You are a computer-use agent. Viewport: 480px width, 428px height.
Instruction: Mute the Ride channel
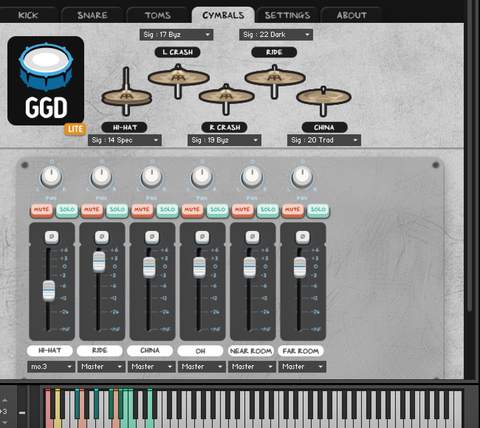coord(92,210)
